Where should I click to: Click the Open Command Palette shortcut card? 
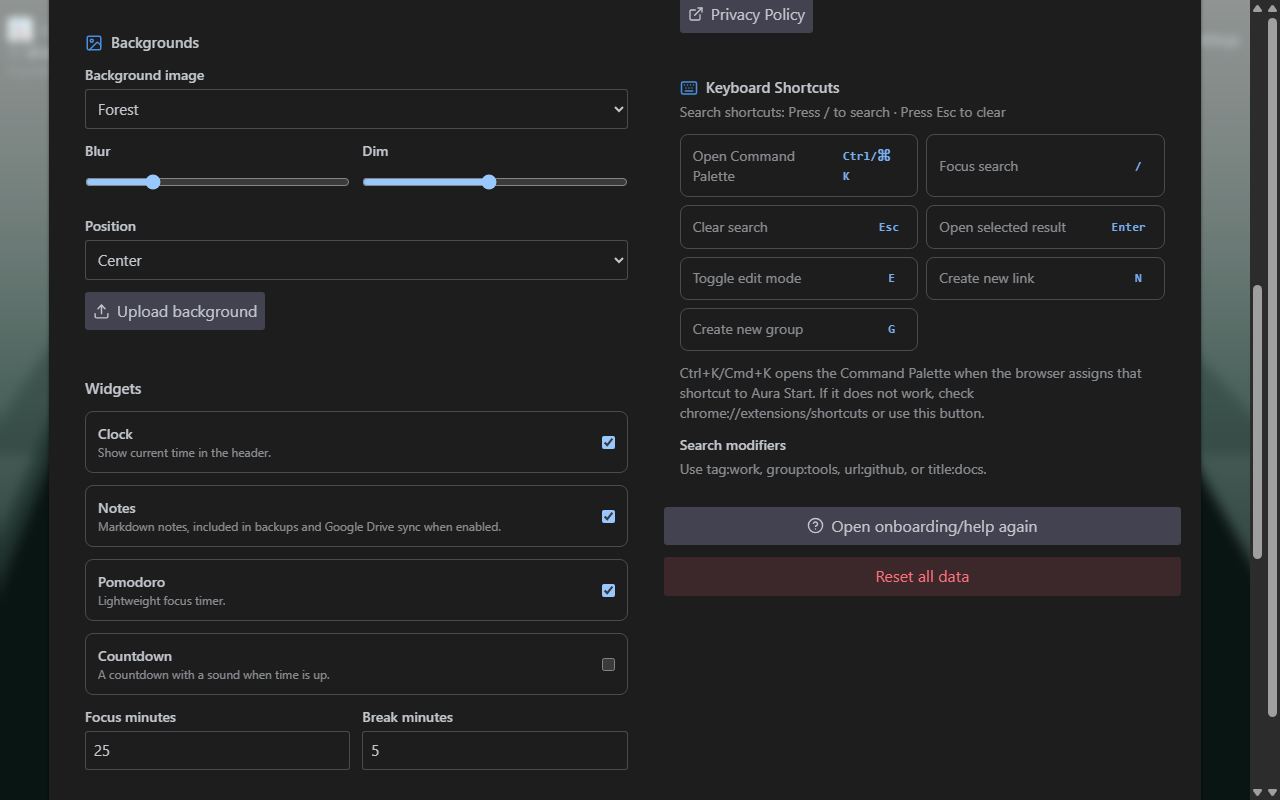799,166
